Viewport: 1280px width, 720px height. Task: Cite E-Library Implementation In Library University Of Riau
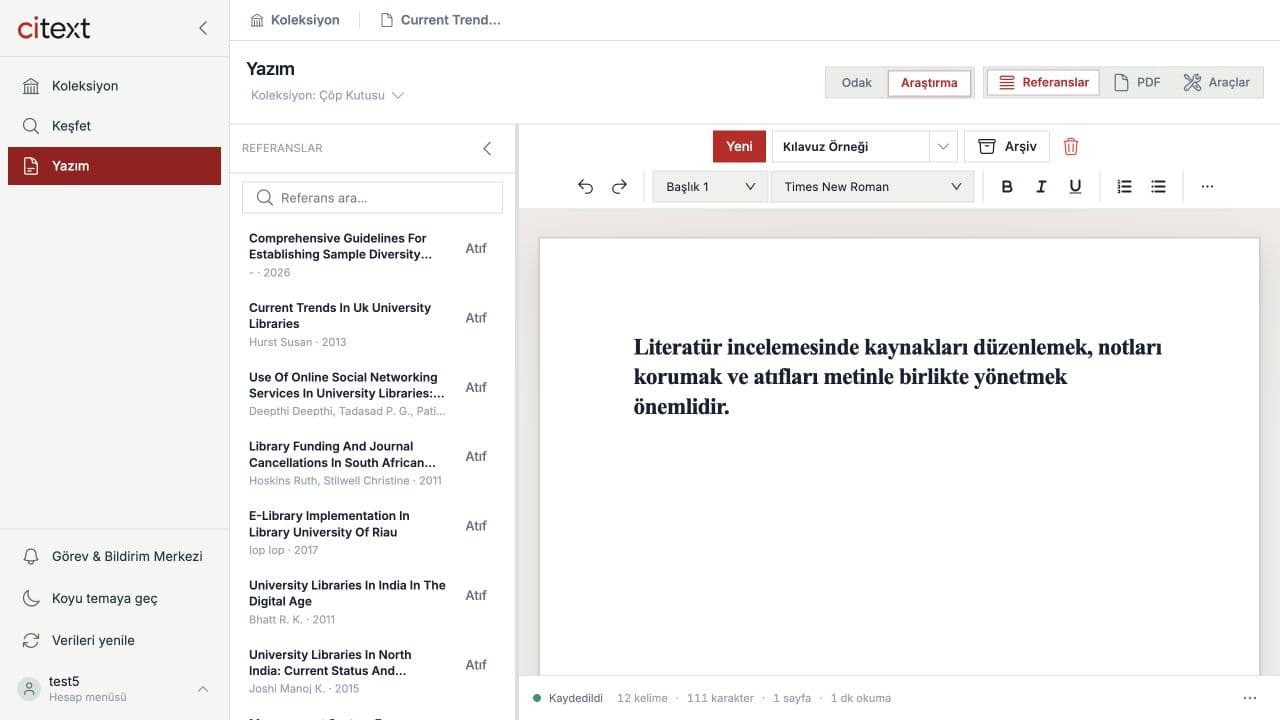(x=476, y=526)
